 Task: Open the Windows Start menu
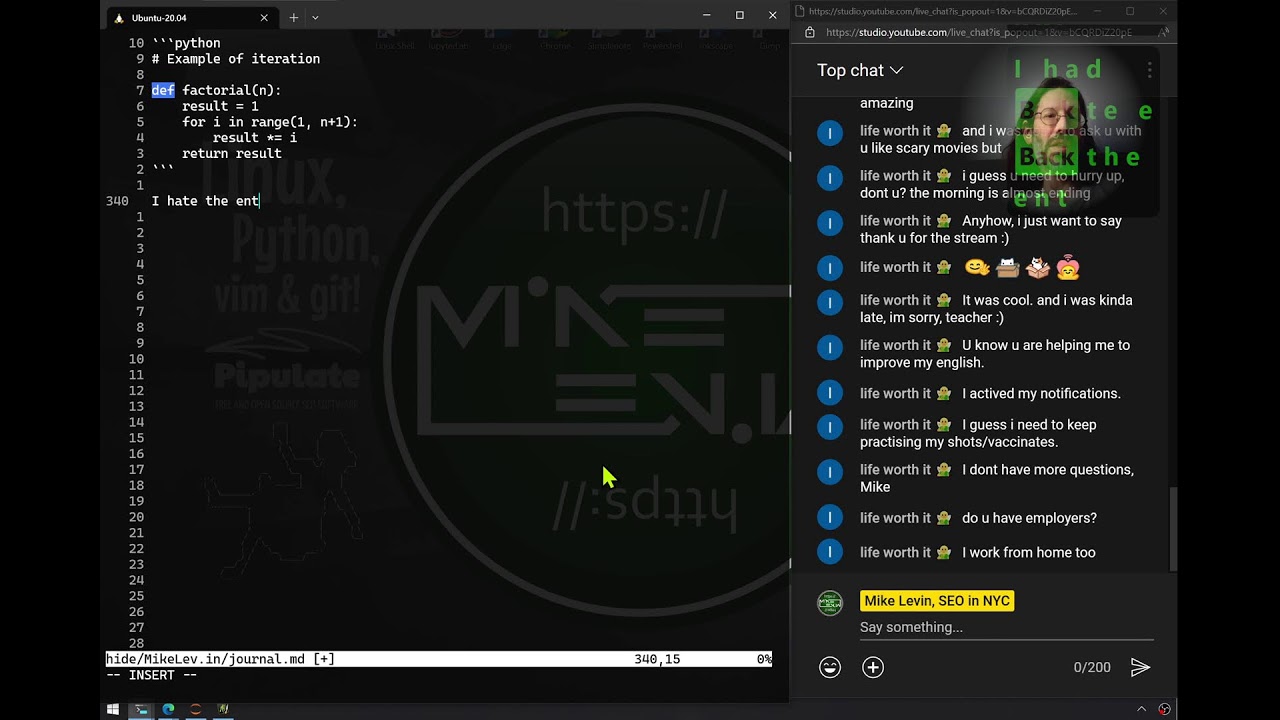coord(113,709)
